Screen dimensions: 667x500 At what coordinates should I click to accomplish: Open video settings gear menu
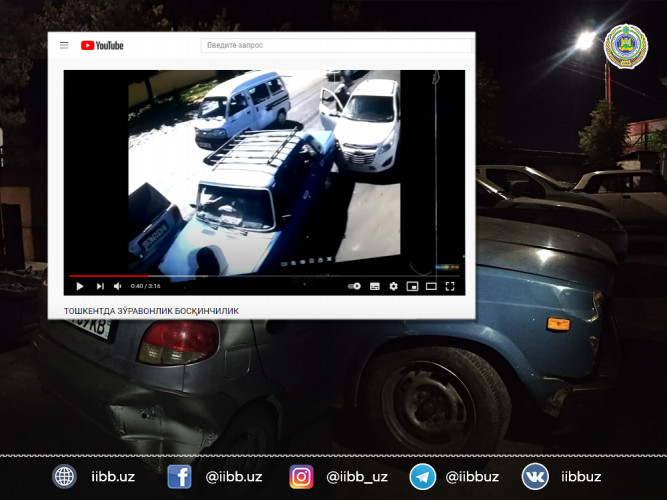click(393, 286)
